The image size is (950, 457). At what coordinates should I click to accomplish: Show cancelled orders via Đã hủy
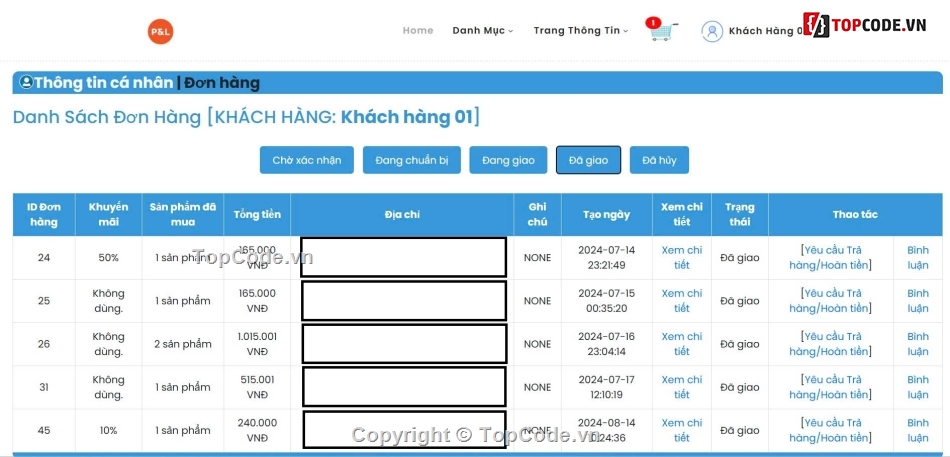659,160
